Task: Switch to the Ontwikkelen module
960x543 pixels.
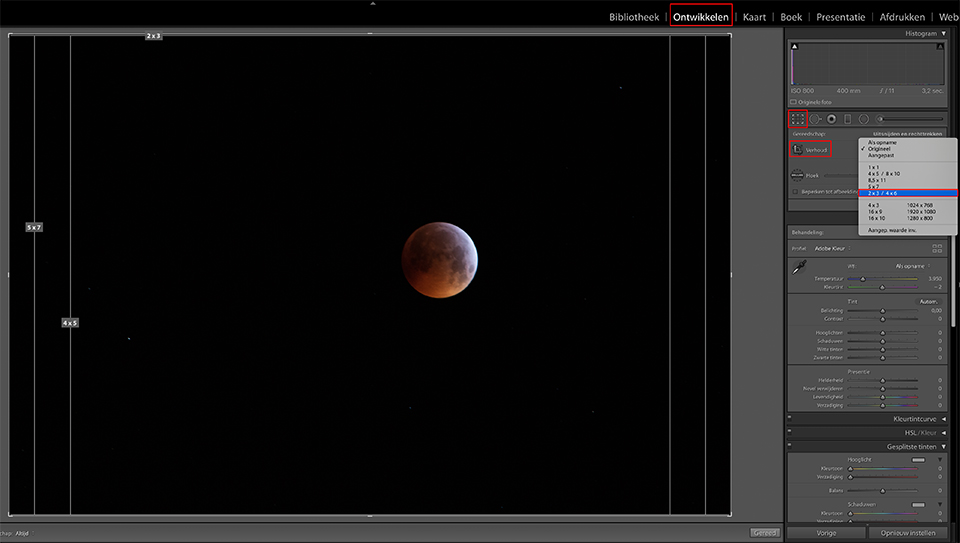Action: [701, 17]
